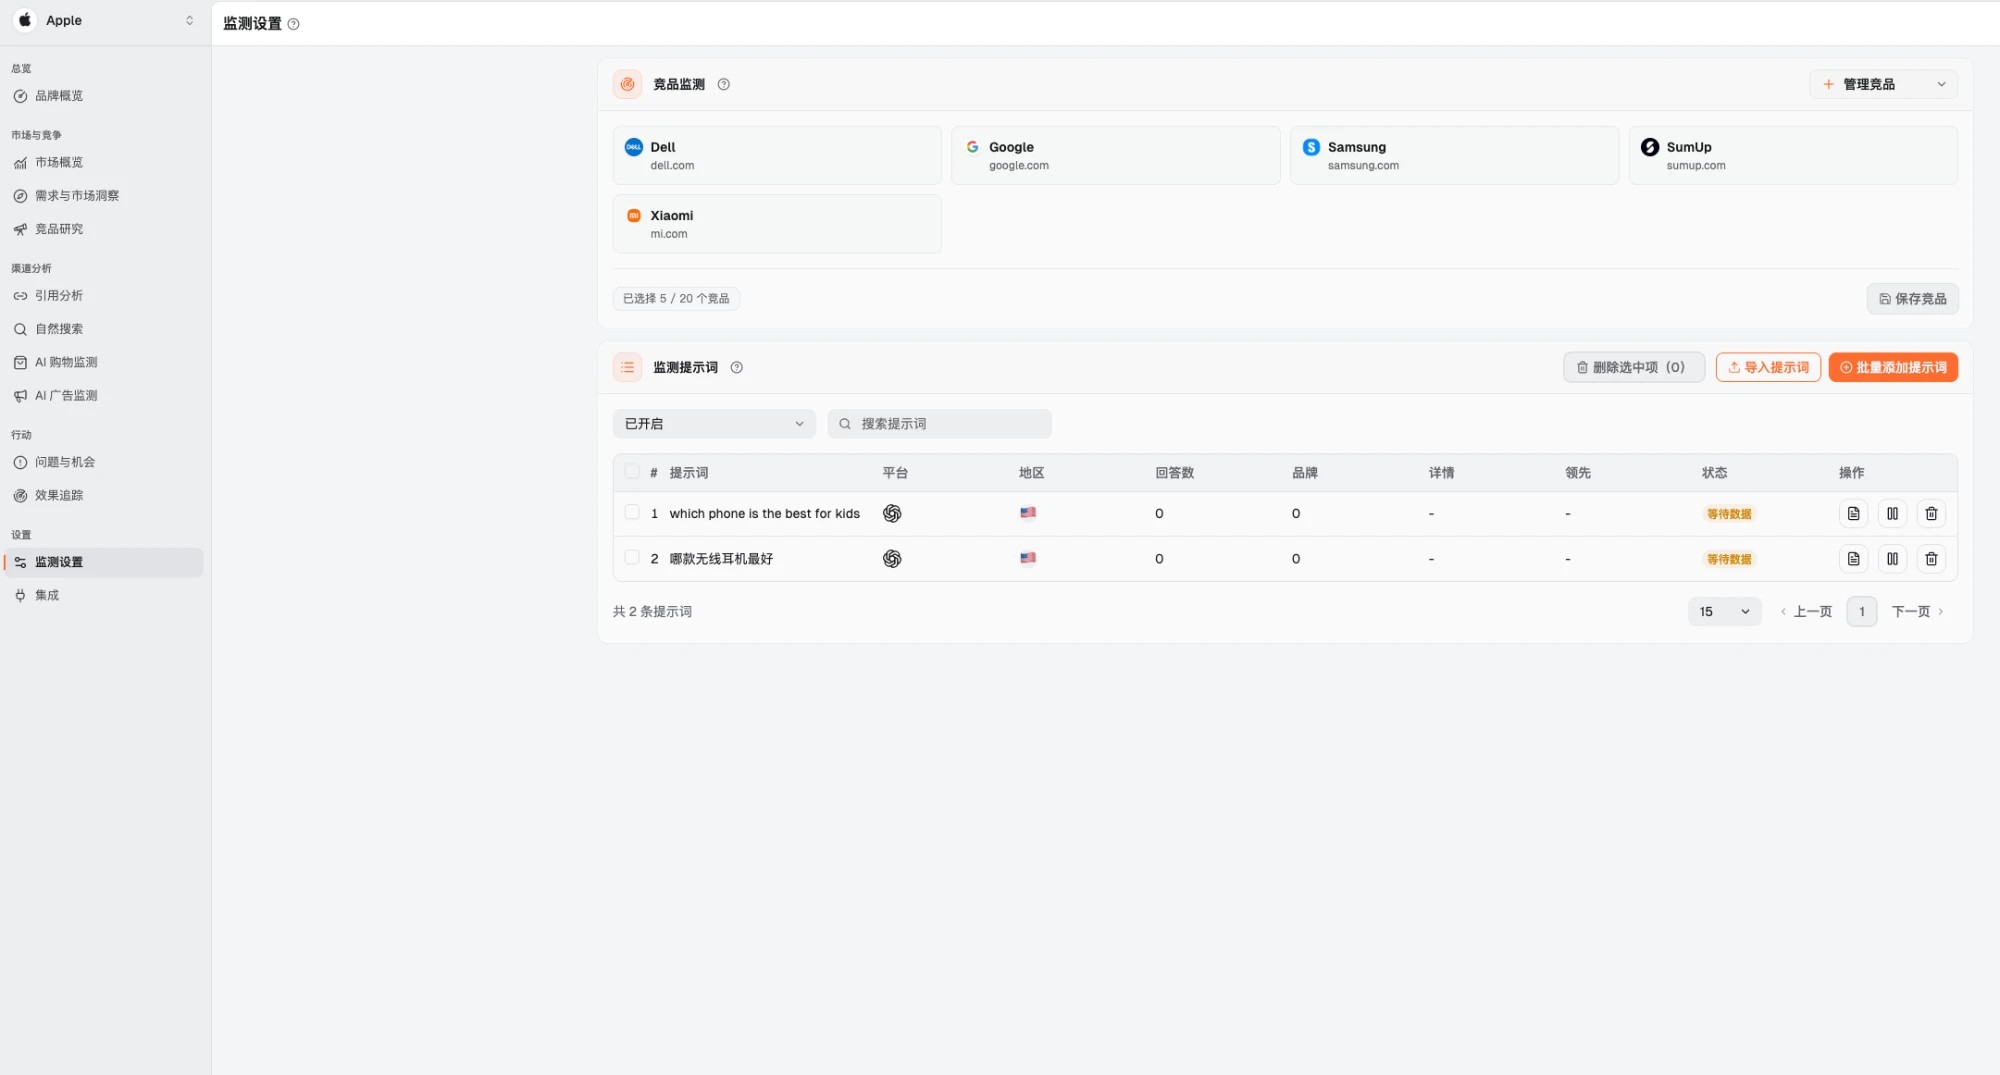This screenshot has width=2000, height=1075.
Task: Open the 已开启 status filter dropdown
Action: pyautogui.click(x=714, y=424)
